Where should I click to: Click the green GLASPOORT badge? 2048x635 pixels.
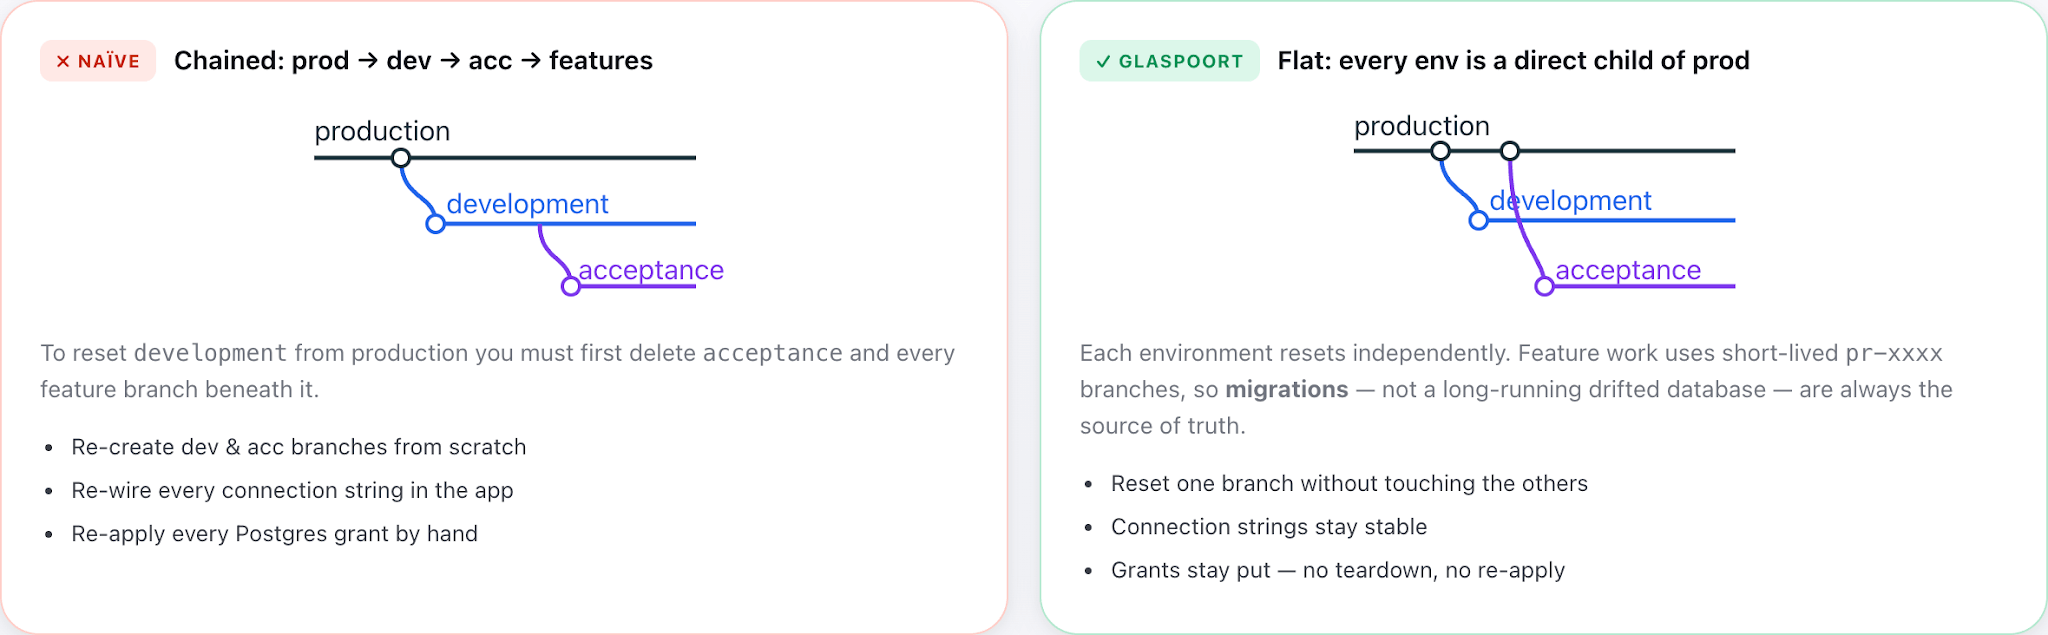1169,61
